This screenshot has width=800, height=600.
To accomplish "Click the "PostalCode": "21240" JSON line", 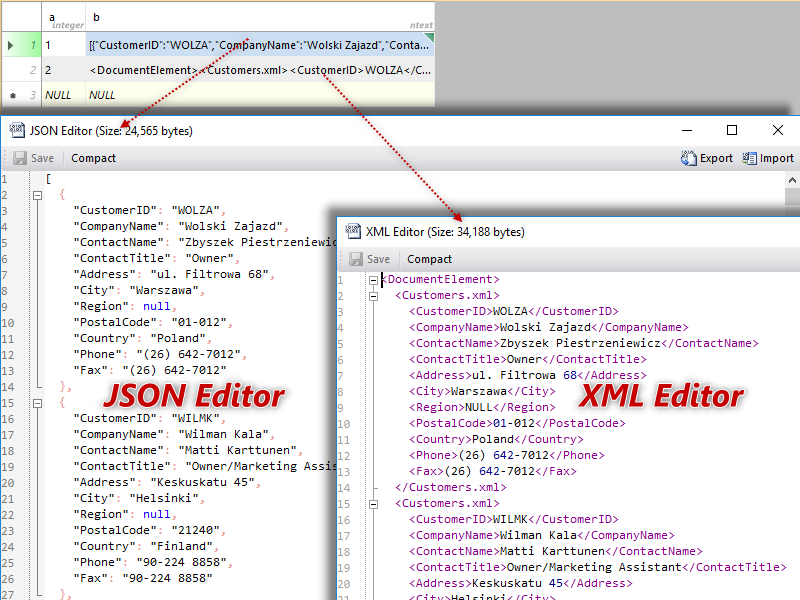I will (x=149, y=530).
